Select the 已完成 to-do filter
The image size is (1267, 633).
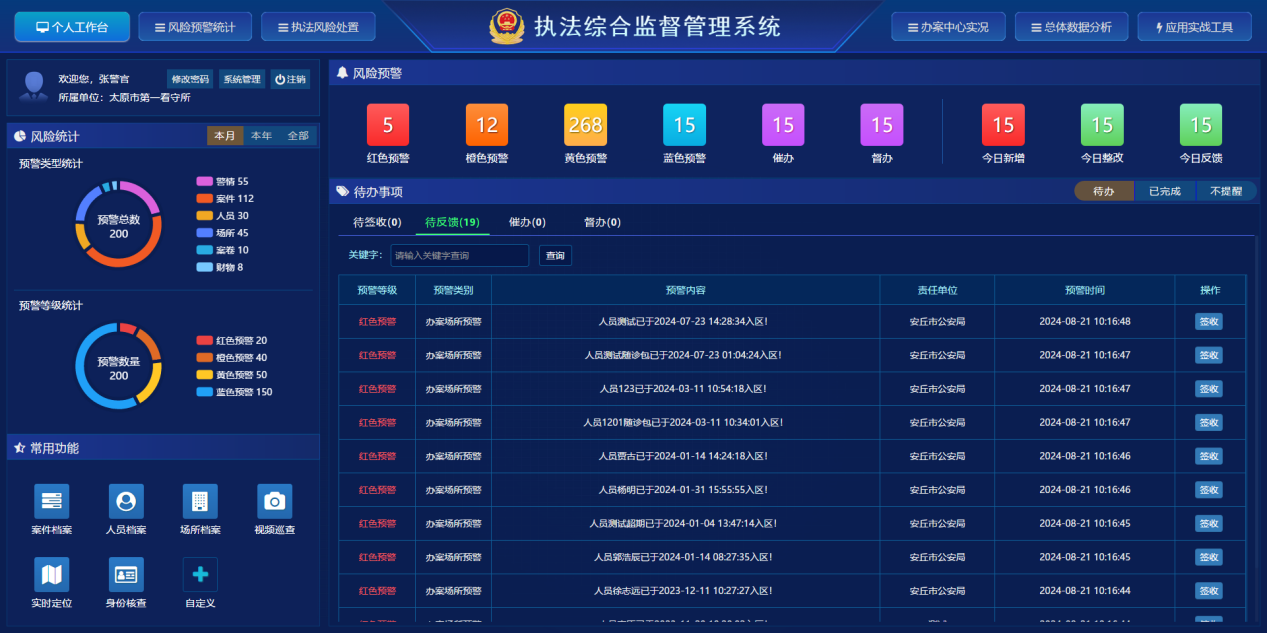point(1165,191)
